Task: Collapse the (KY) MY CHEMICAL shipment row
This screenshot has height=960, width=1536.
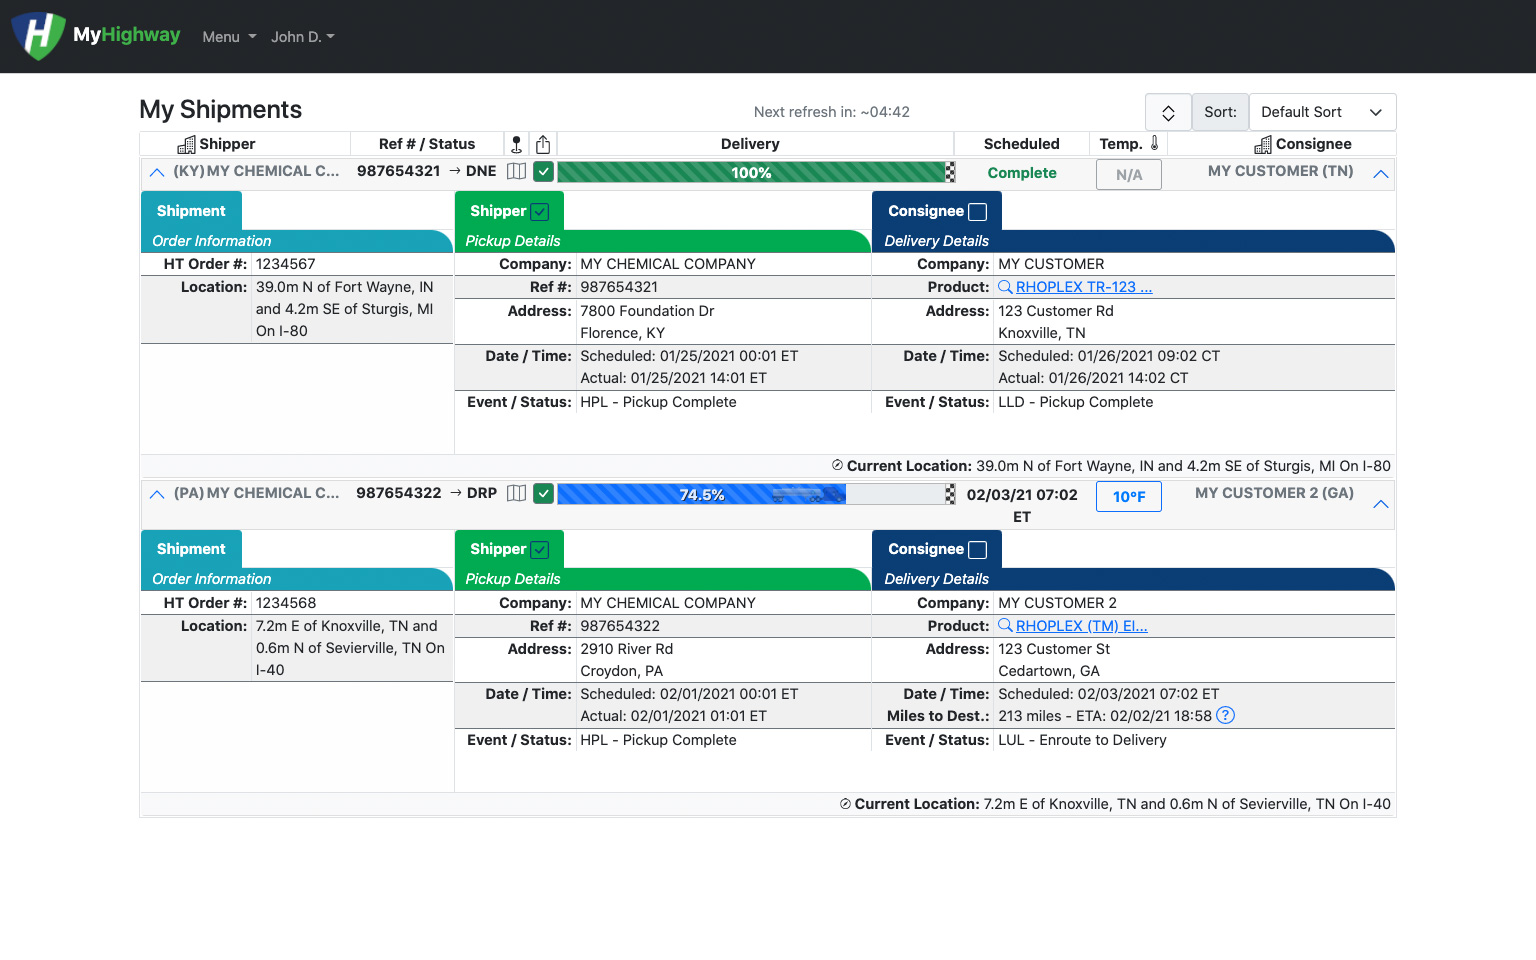Action: click(x=157, y=172)
